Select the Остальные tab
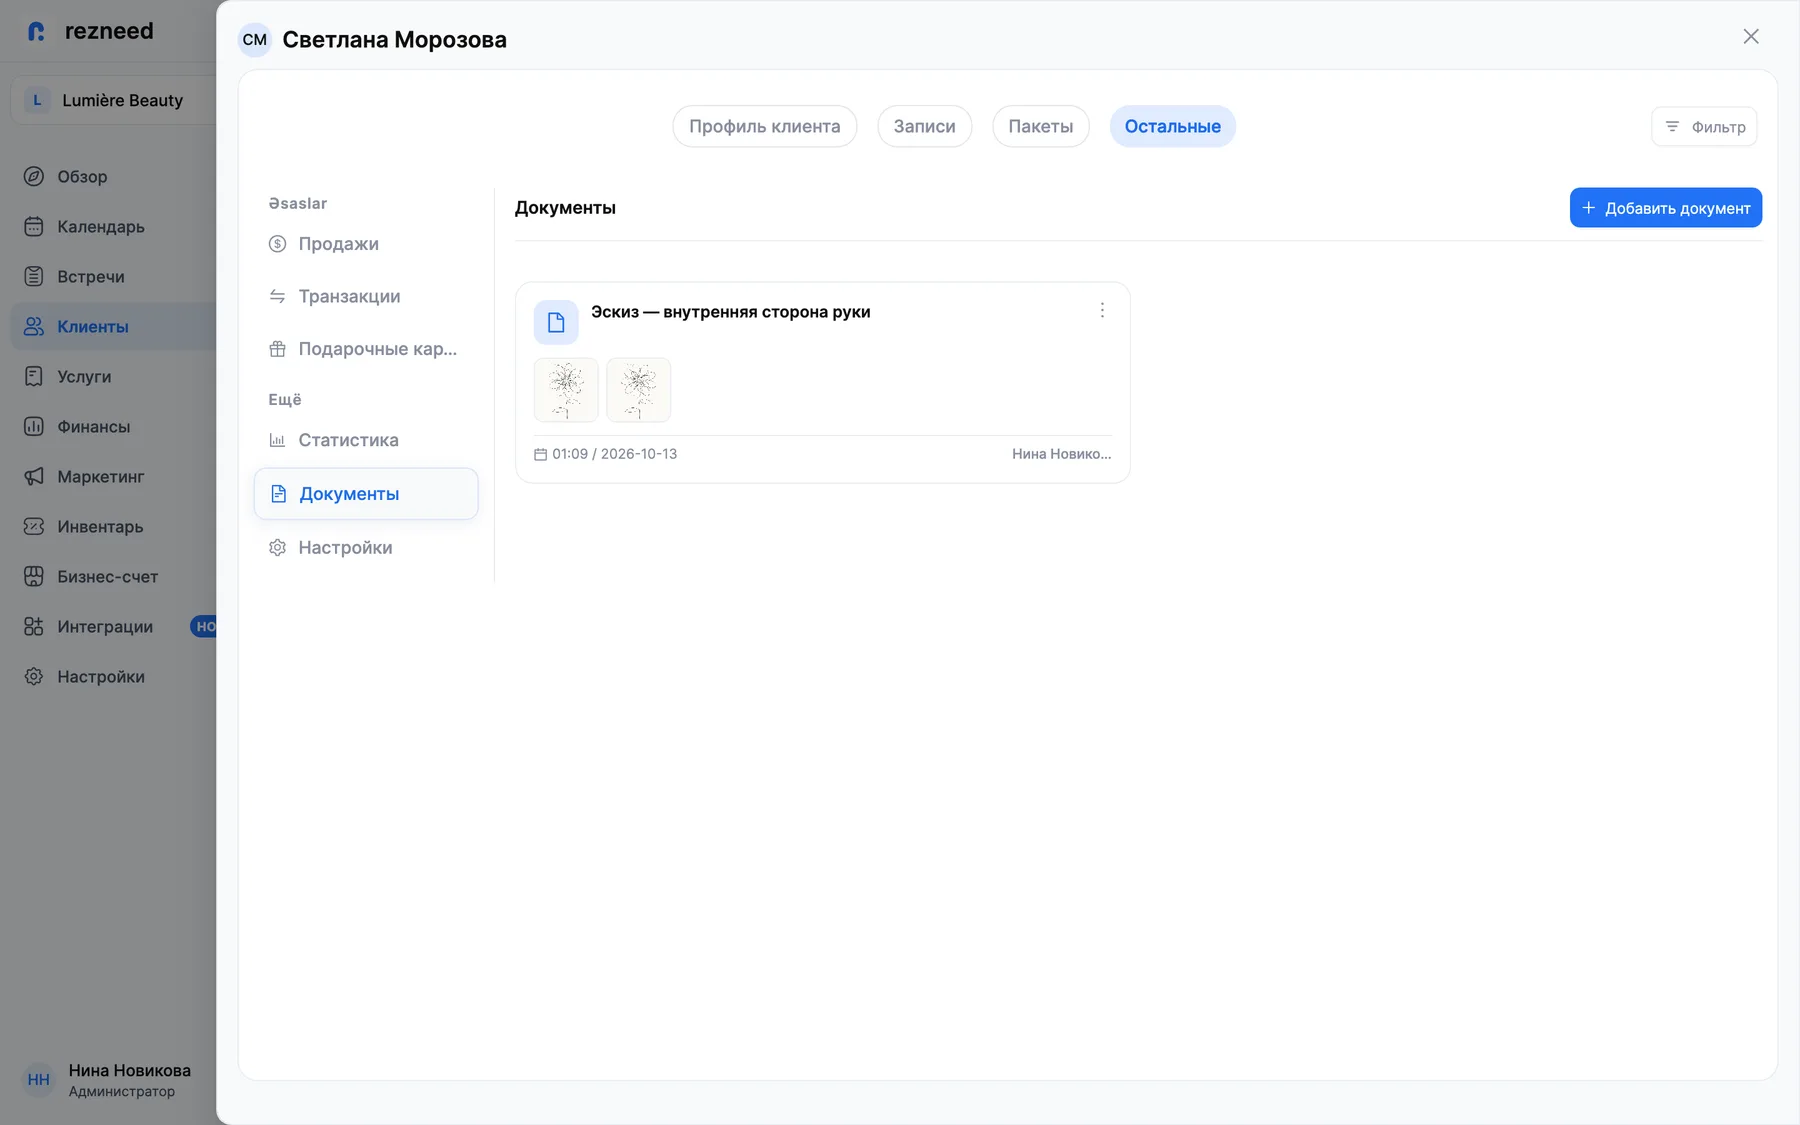This screenshot has height=1125, width=1800. 1172,126
